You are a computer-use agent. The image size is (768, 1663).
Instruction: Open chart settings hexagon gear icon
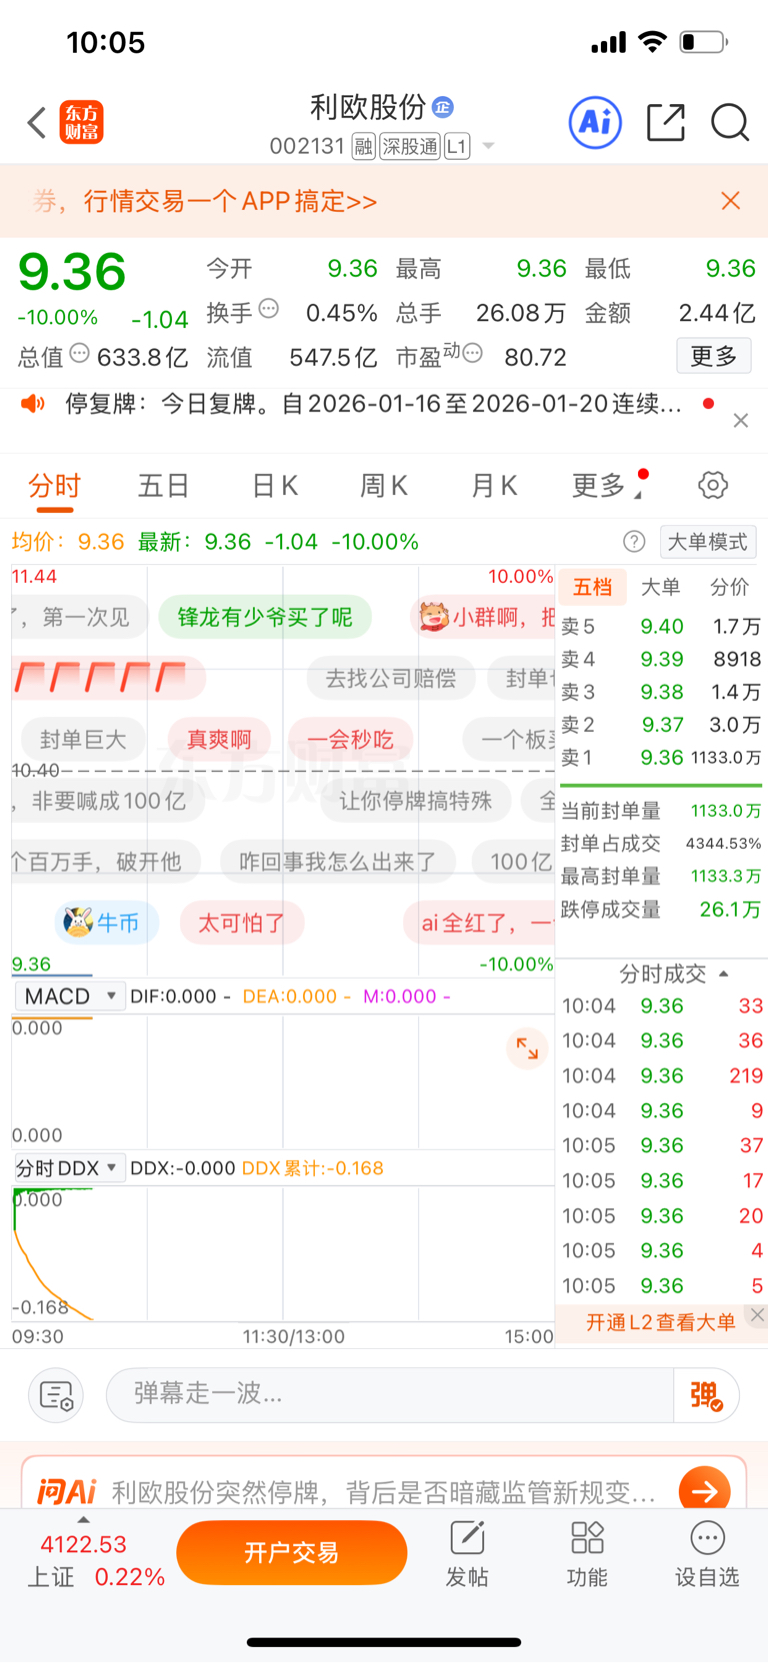(x=713, y=486)
